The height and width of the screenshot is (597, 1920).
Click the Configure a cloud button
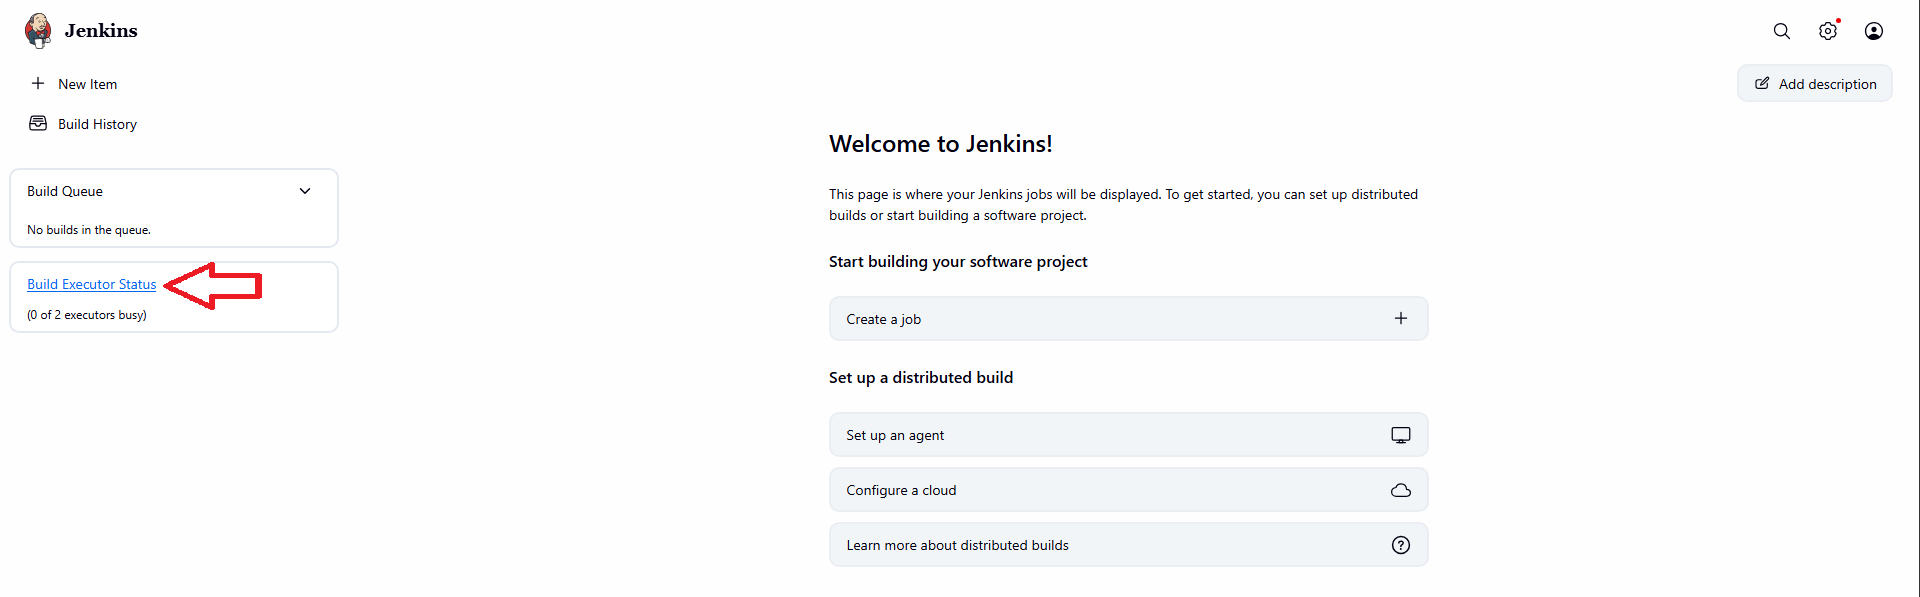[1129, 490]
